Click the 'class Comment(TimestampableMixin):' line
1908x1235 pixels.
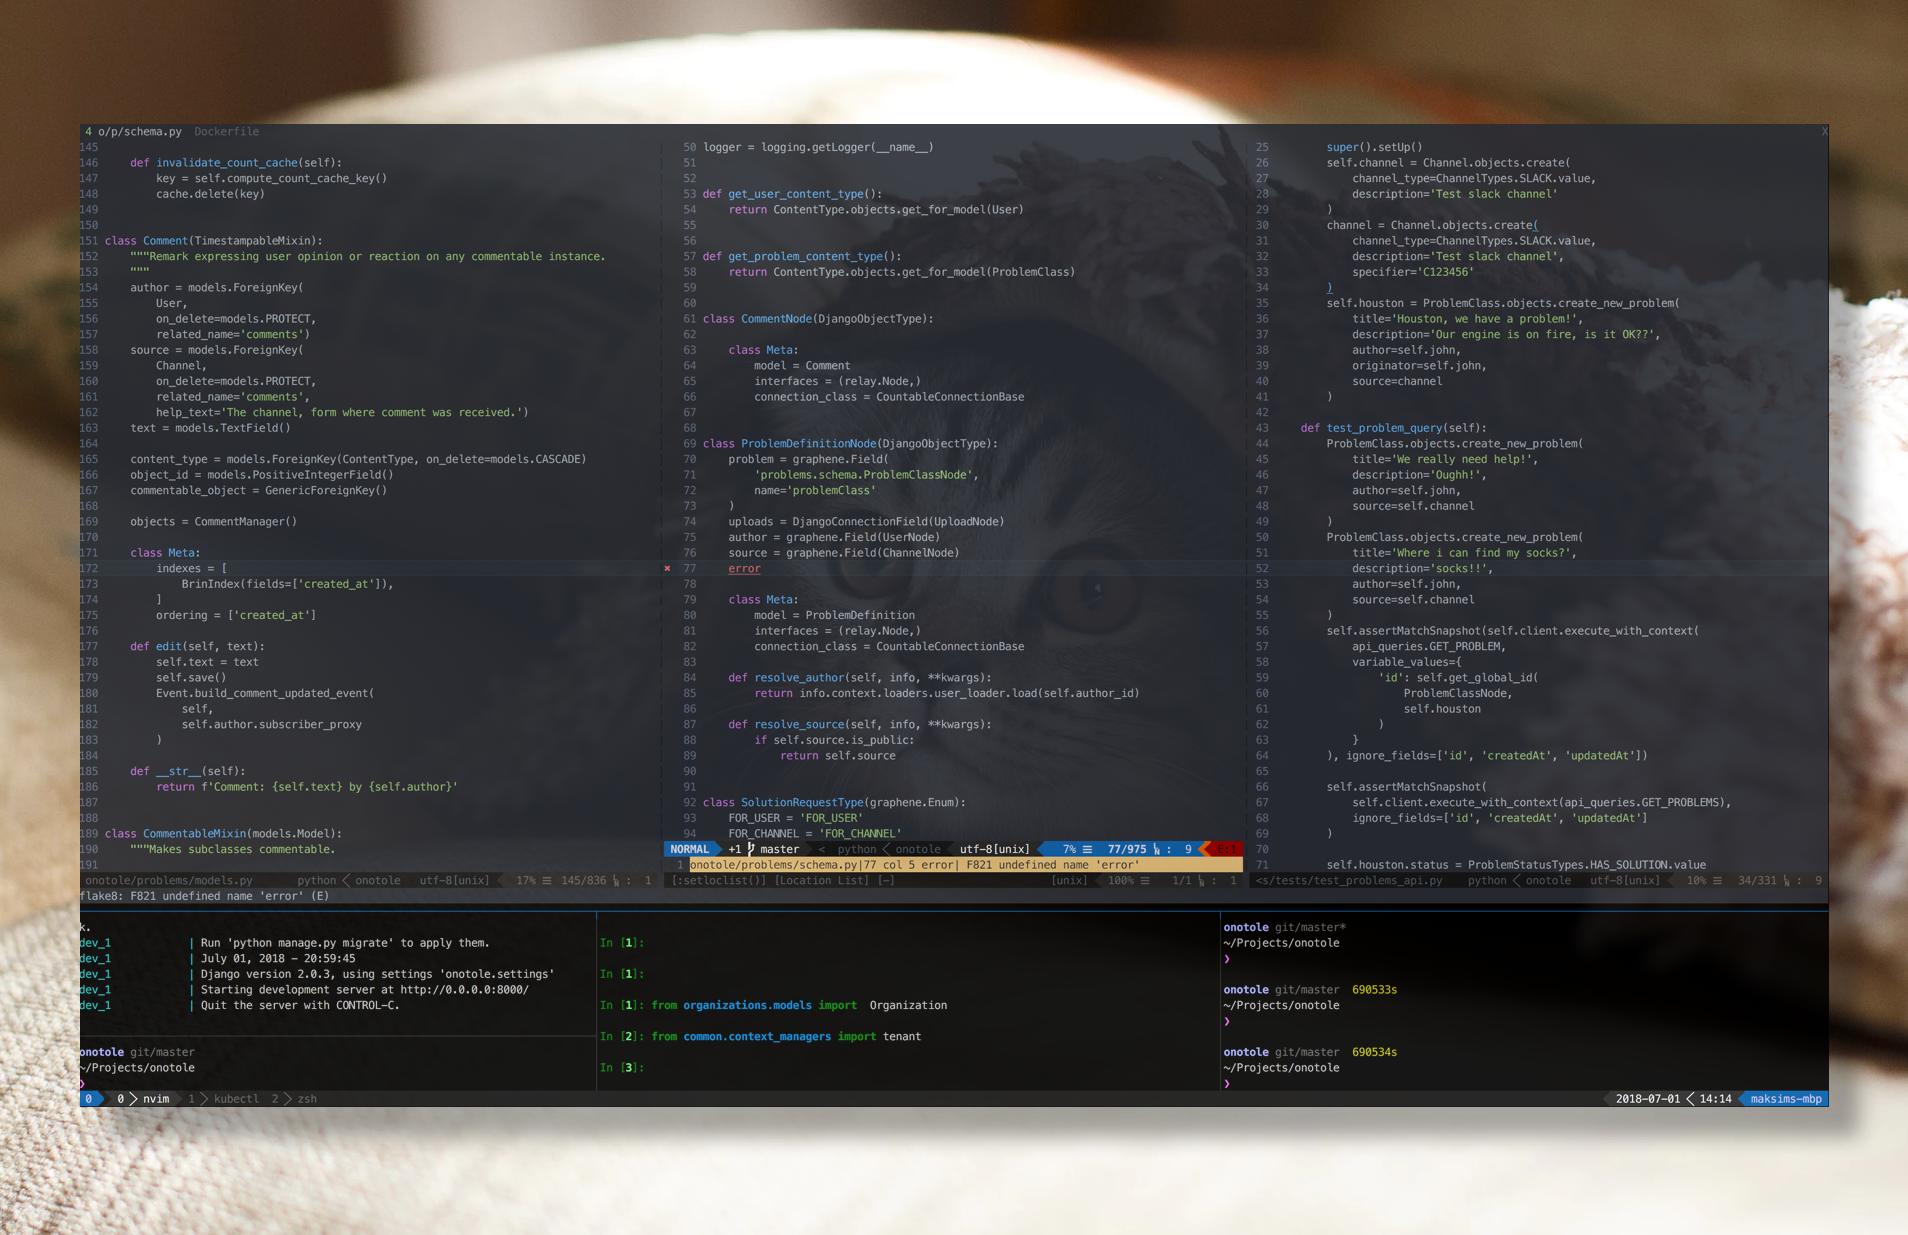coord(213,241)
